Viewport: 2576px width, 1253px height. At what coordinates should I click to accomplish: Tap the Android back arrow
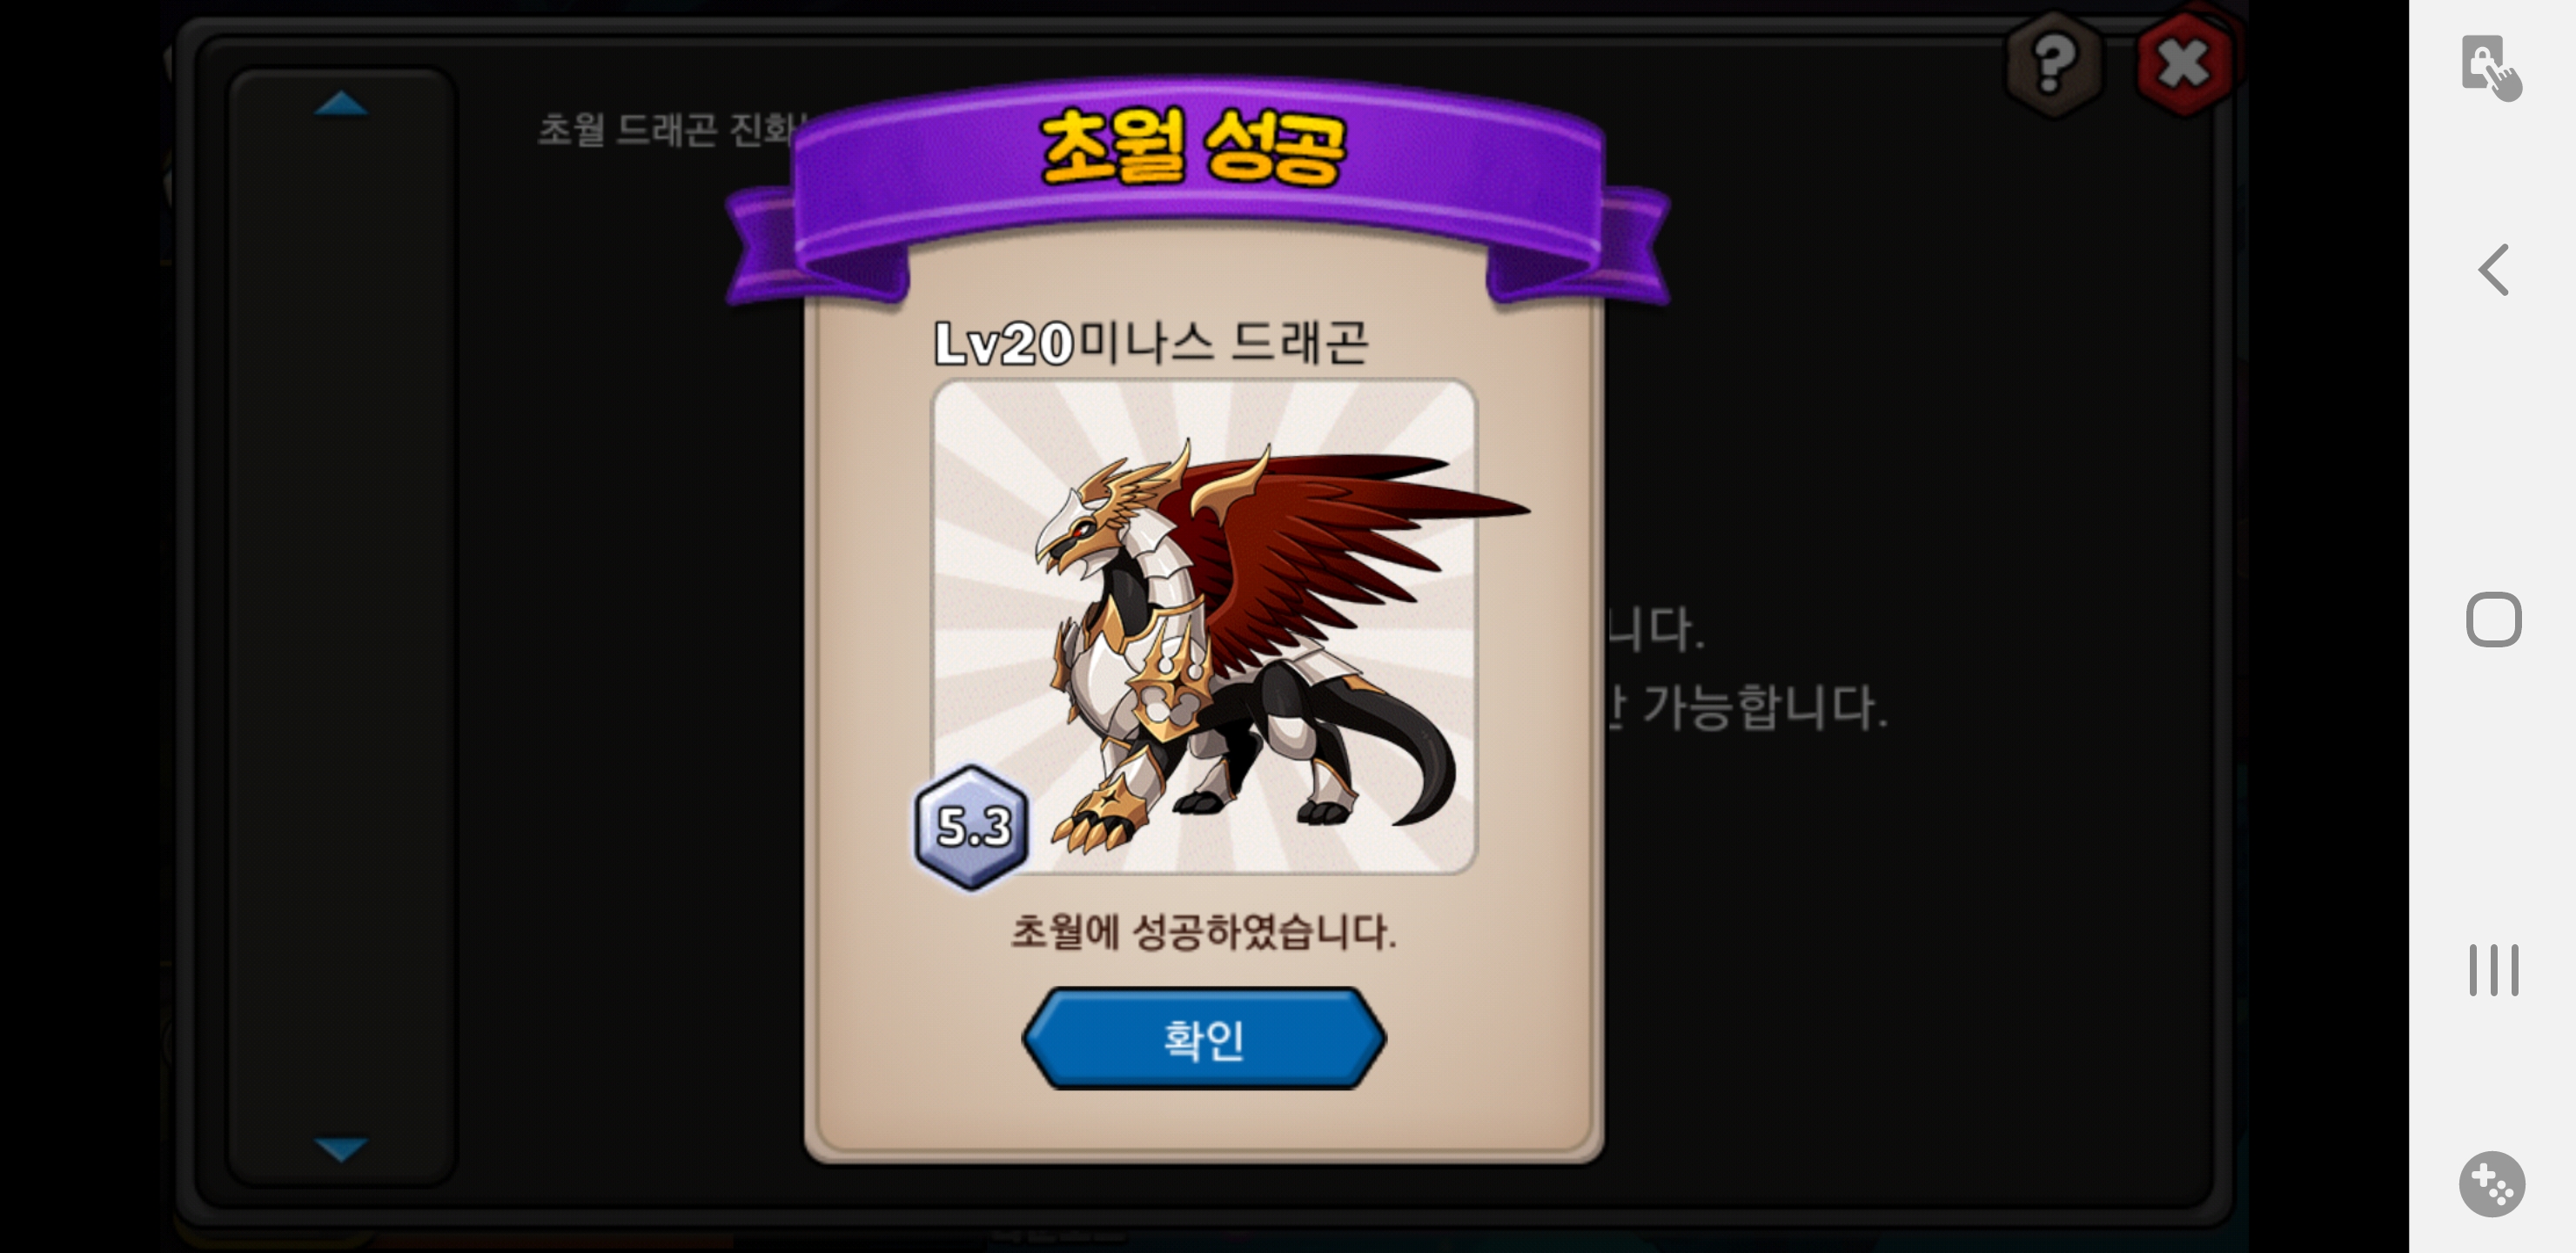[2493, 270]
